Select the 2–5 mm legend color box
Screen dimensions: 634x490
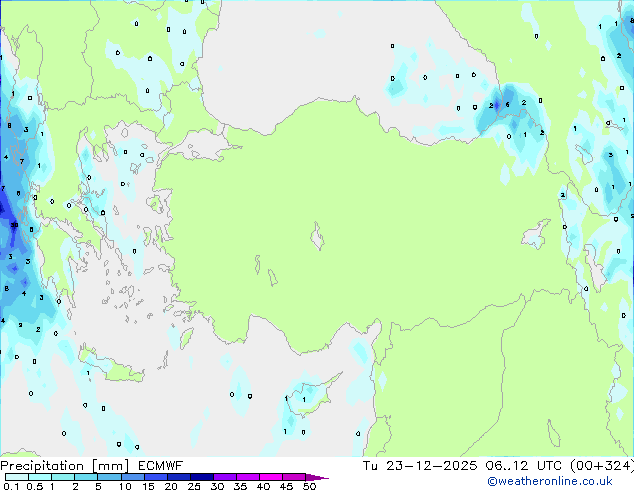tap(86, 477)
